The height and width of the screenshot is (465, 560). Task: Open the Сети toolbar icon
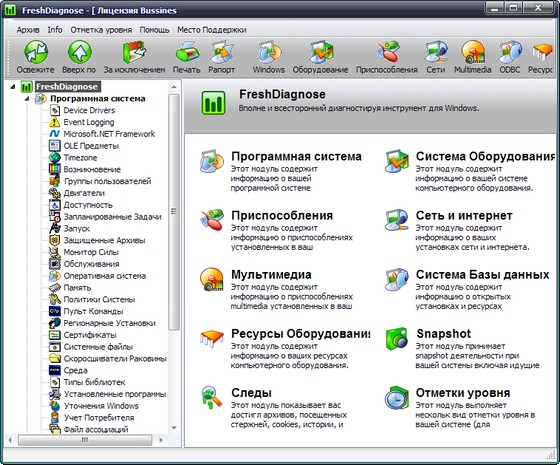pos(436,52)
